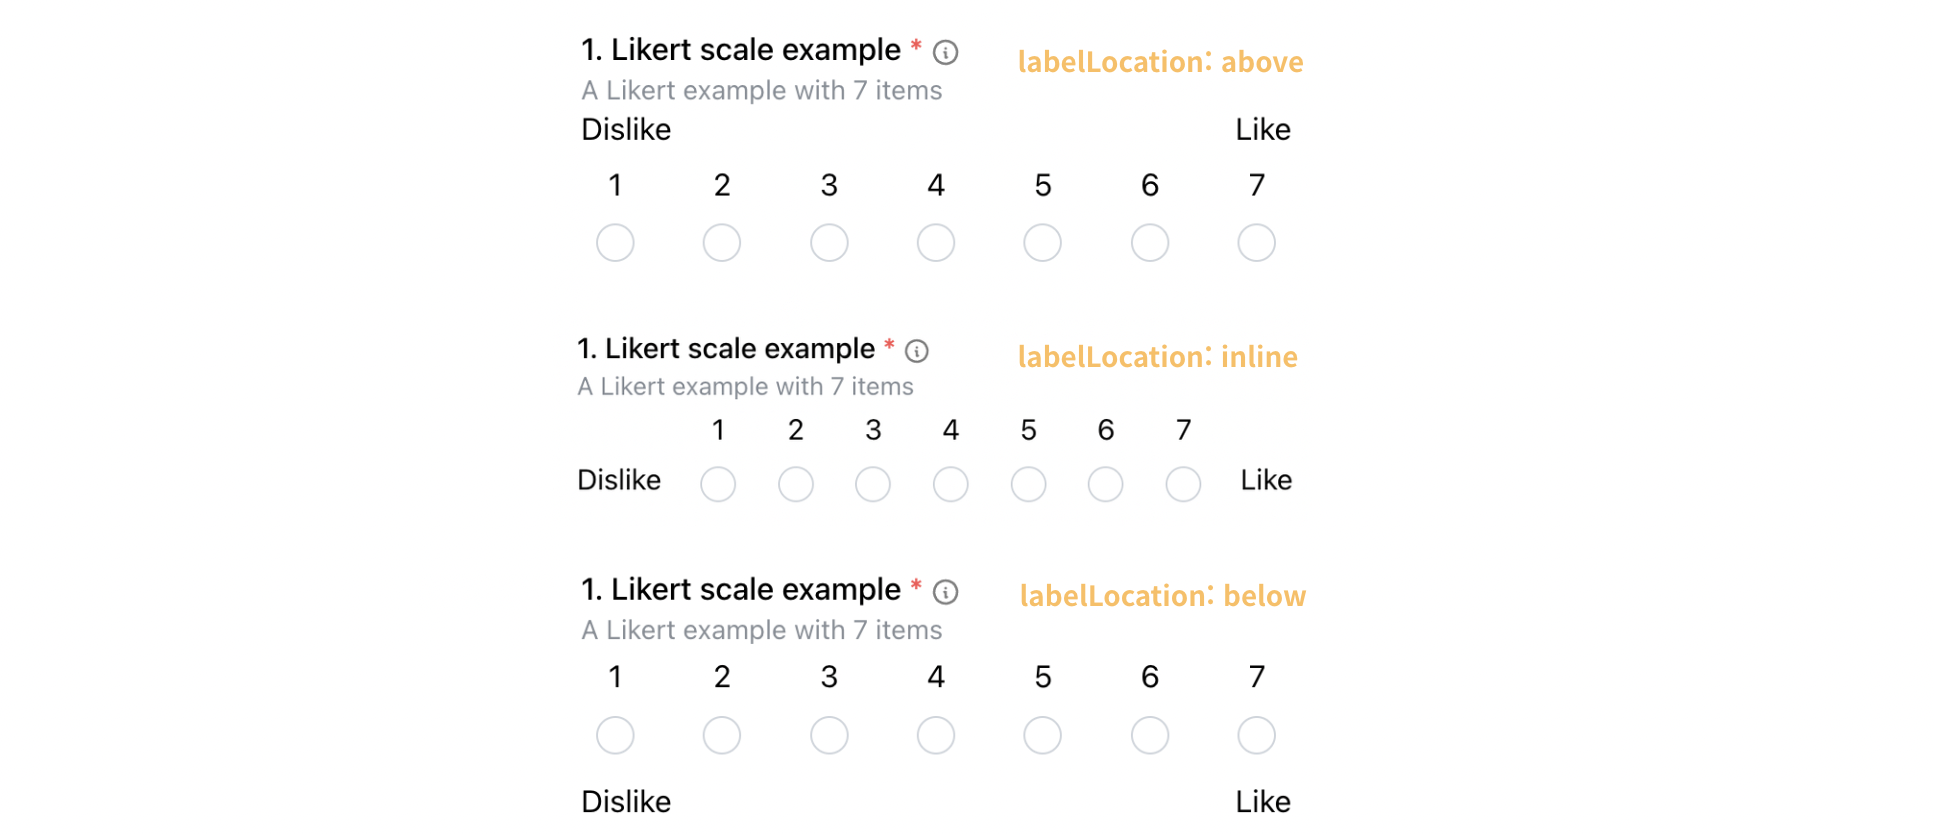Click the Dislike label beside the inline scale
Screen dimensions: 1934x834
619,480
